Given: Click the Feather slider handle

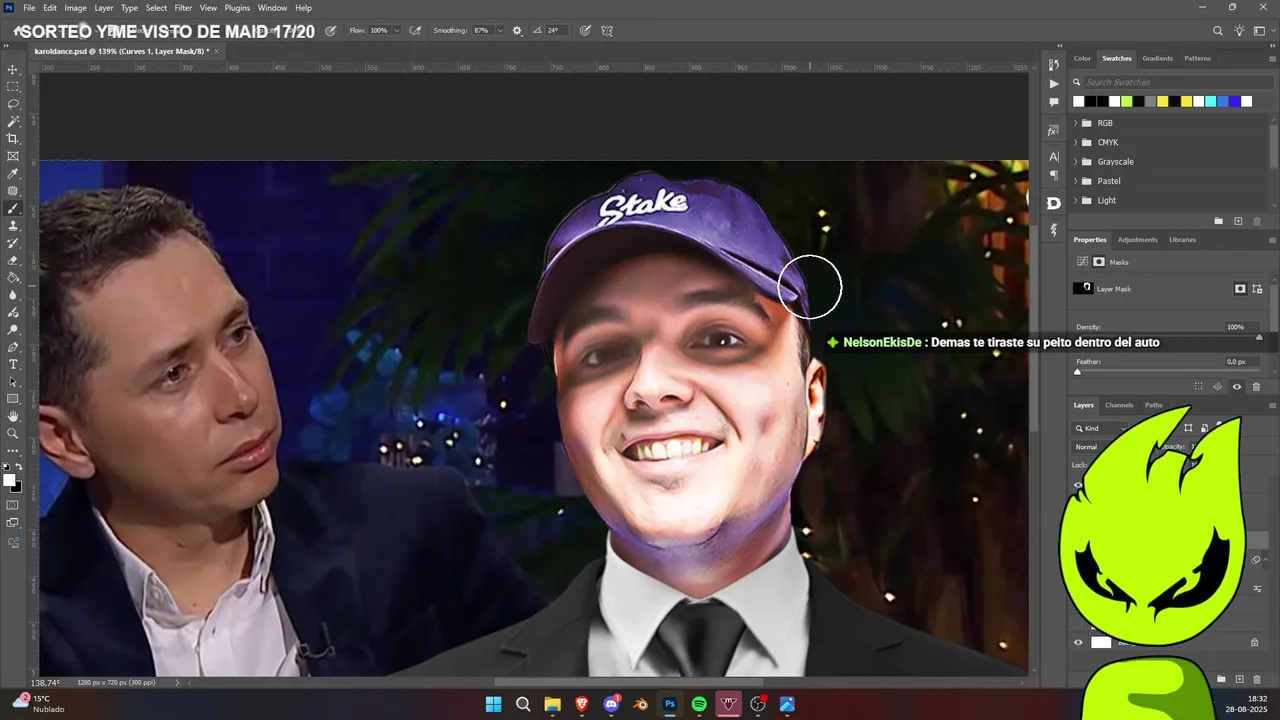Looking at the screenshot, I should pos(1077,372).
